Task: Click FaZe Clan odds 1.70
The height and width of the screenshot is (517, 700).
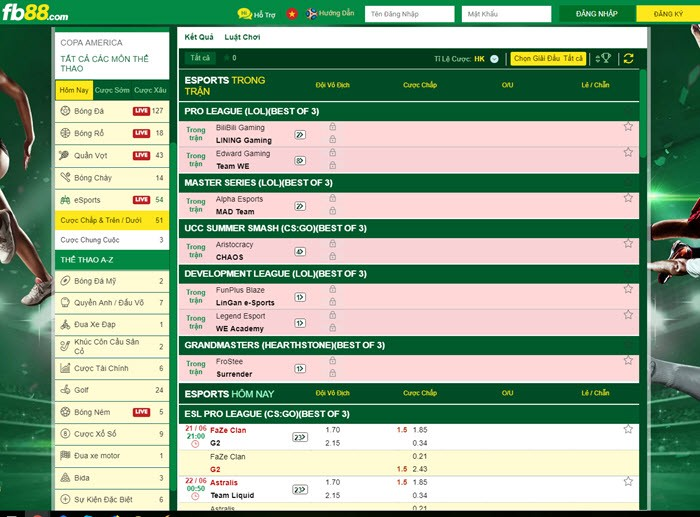Action: coord(333,430)
